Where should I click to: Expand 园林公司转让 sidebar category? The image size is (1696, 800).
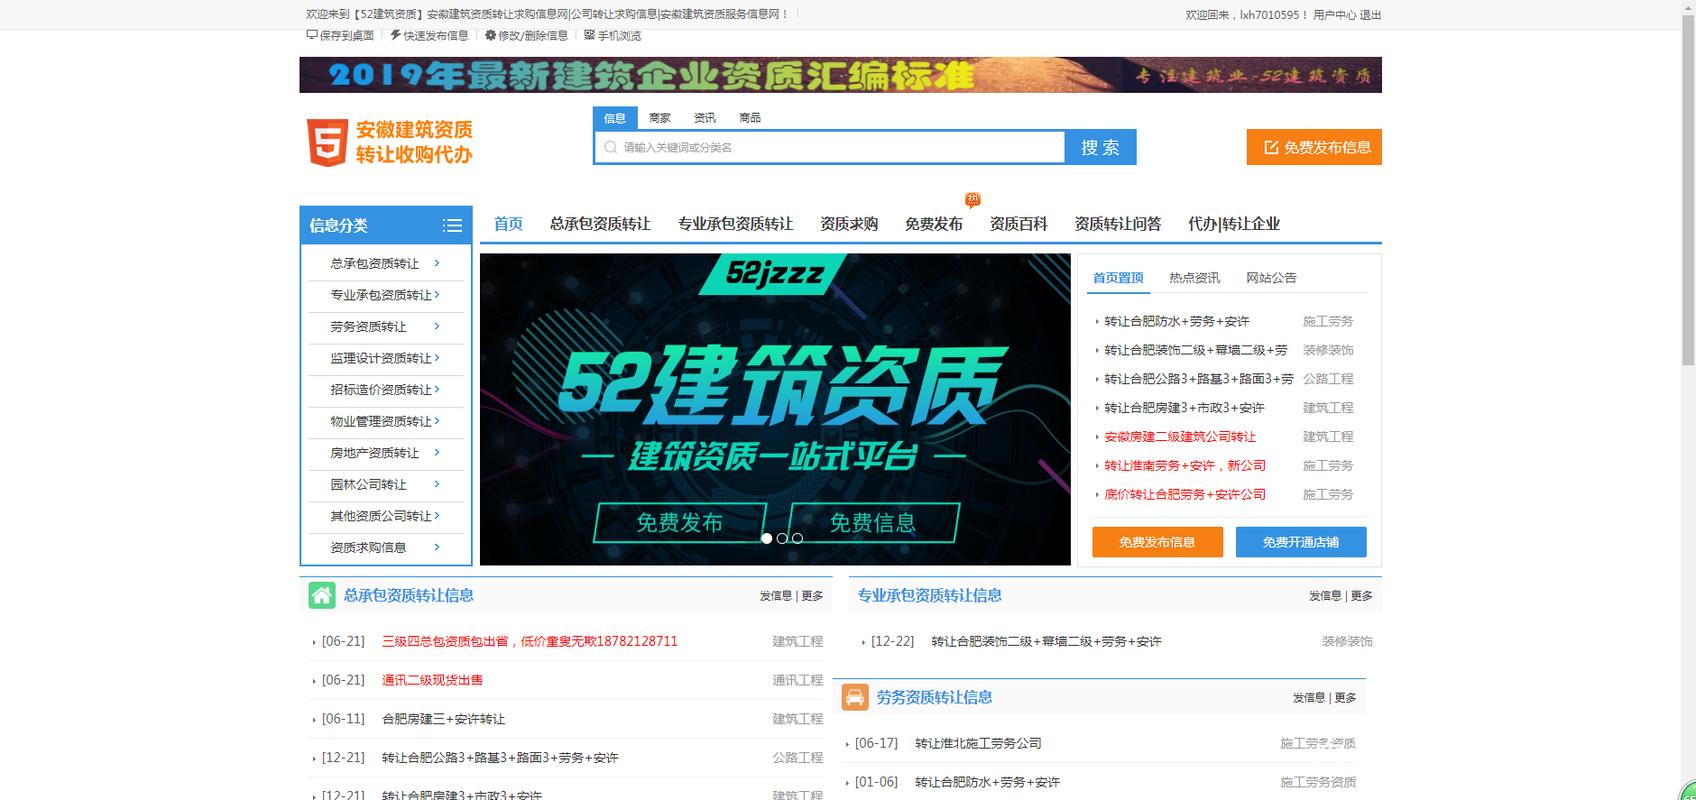coord(386,484)
